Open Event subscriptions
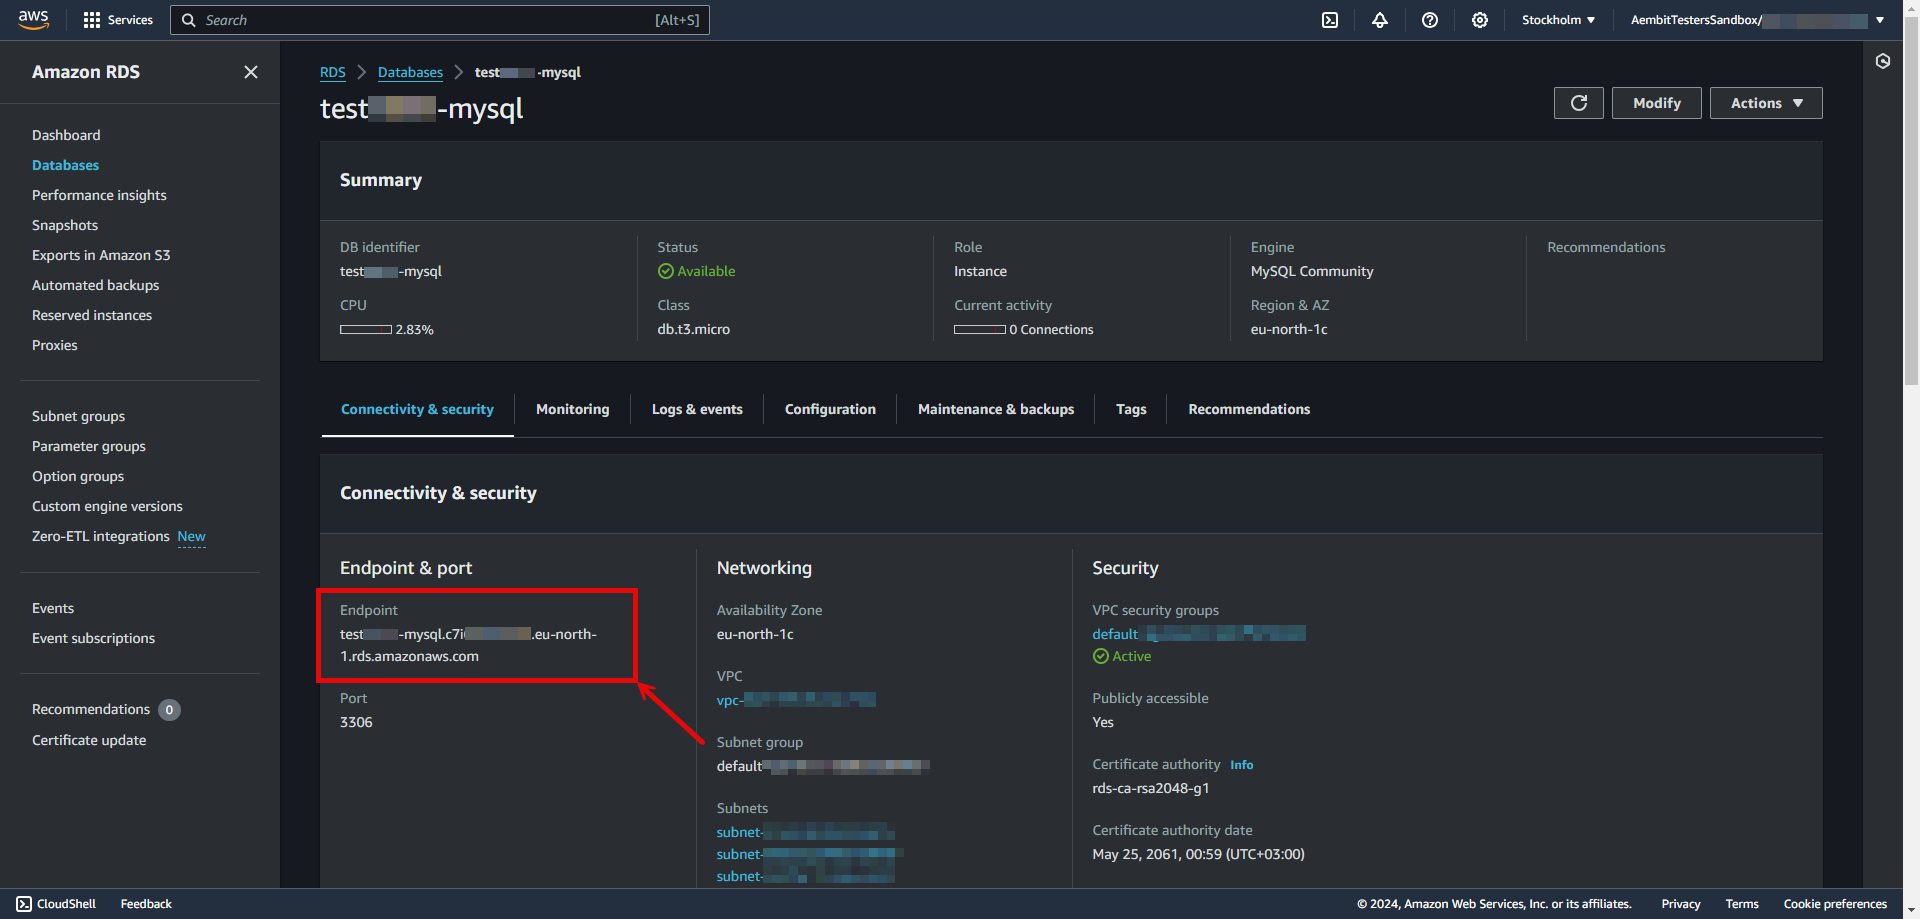1920x919 pixels. (x=93, y=638)
